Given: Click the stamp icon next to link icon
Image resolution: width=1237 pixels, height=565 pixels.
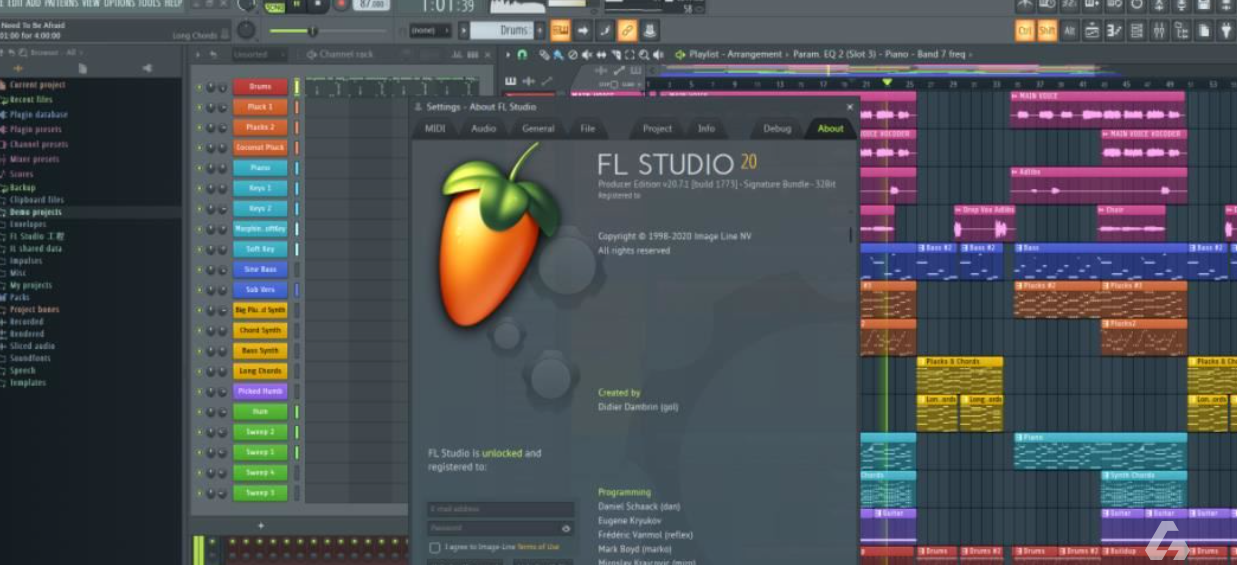Looking at the screenshot, I should 650,31.
